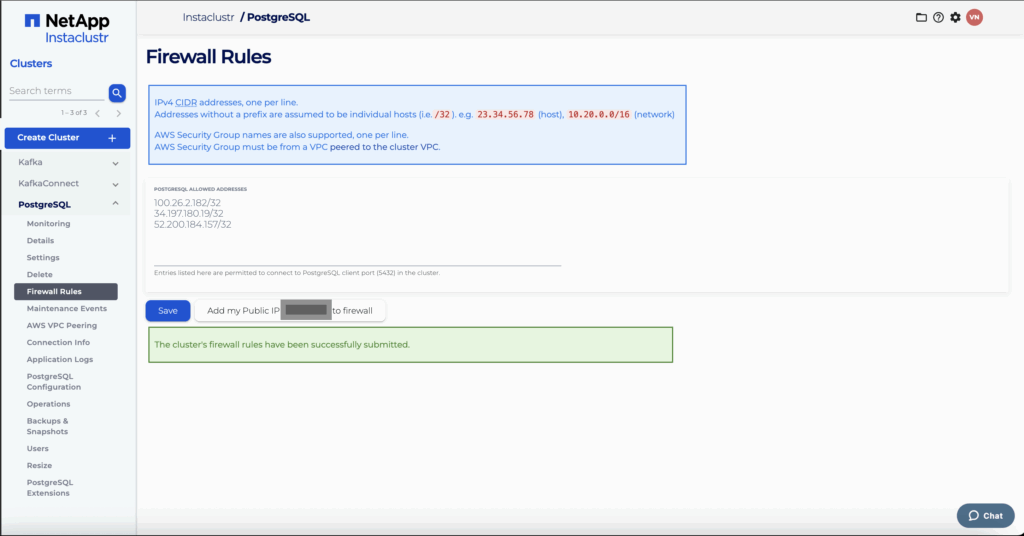Expand the KafkaConnect cluster section
Screen dimensions: 1024x536
click(x=67, y=184)
